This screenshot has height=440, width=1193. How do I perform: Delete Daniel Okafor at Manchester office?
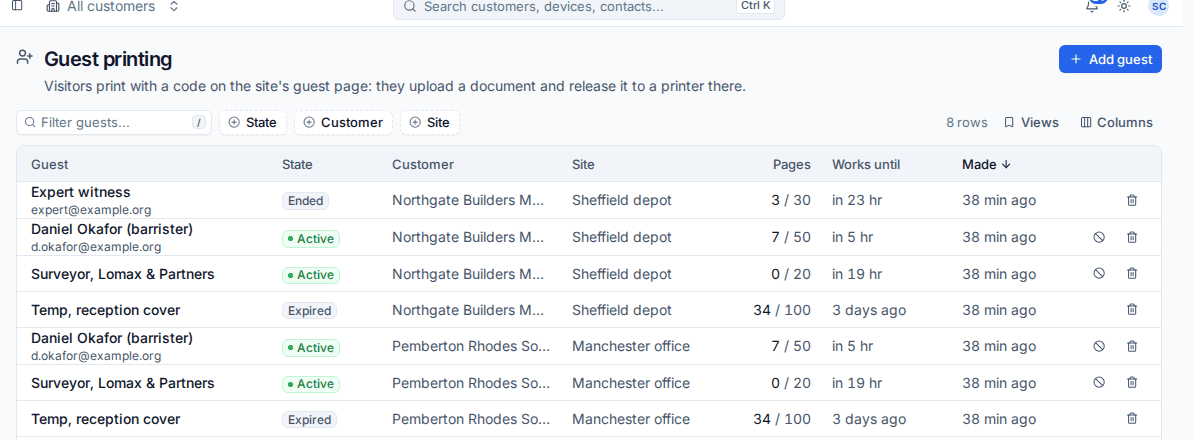(x=1131, y=346)
